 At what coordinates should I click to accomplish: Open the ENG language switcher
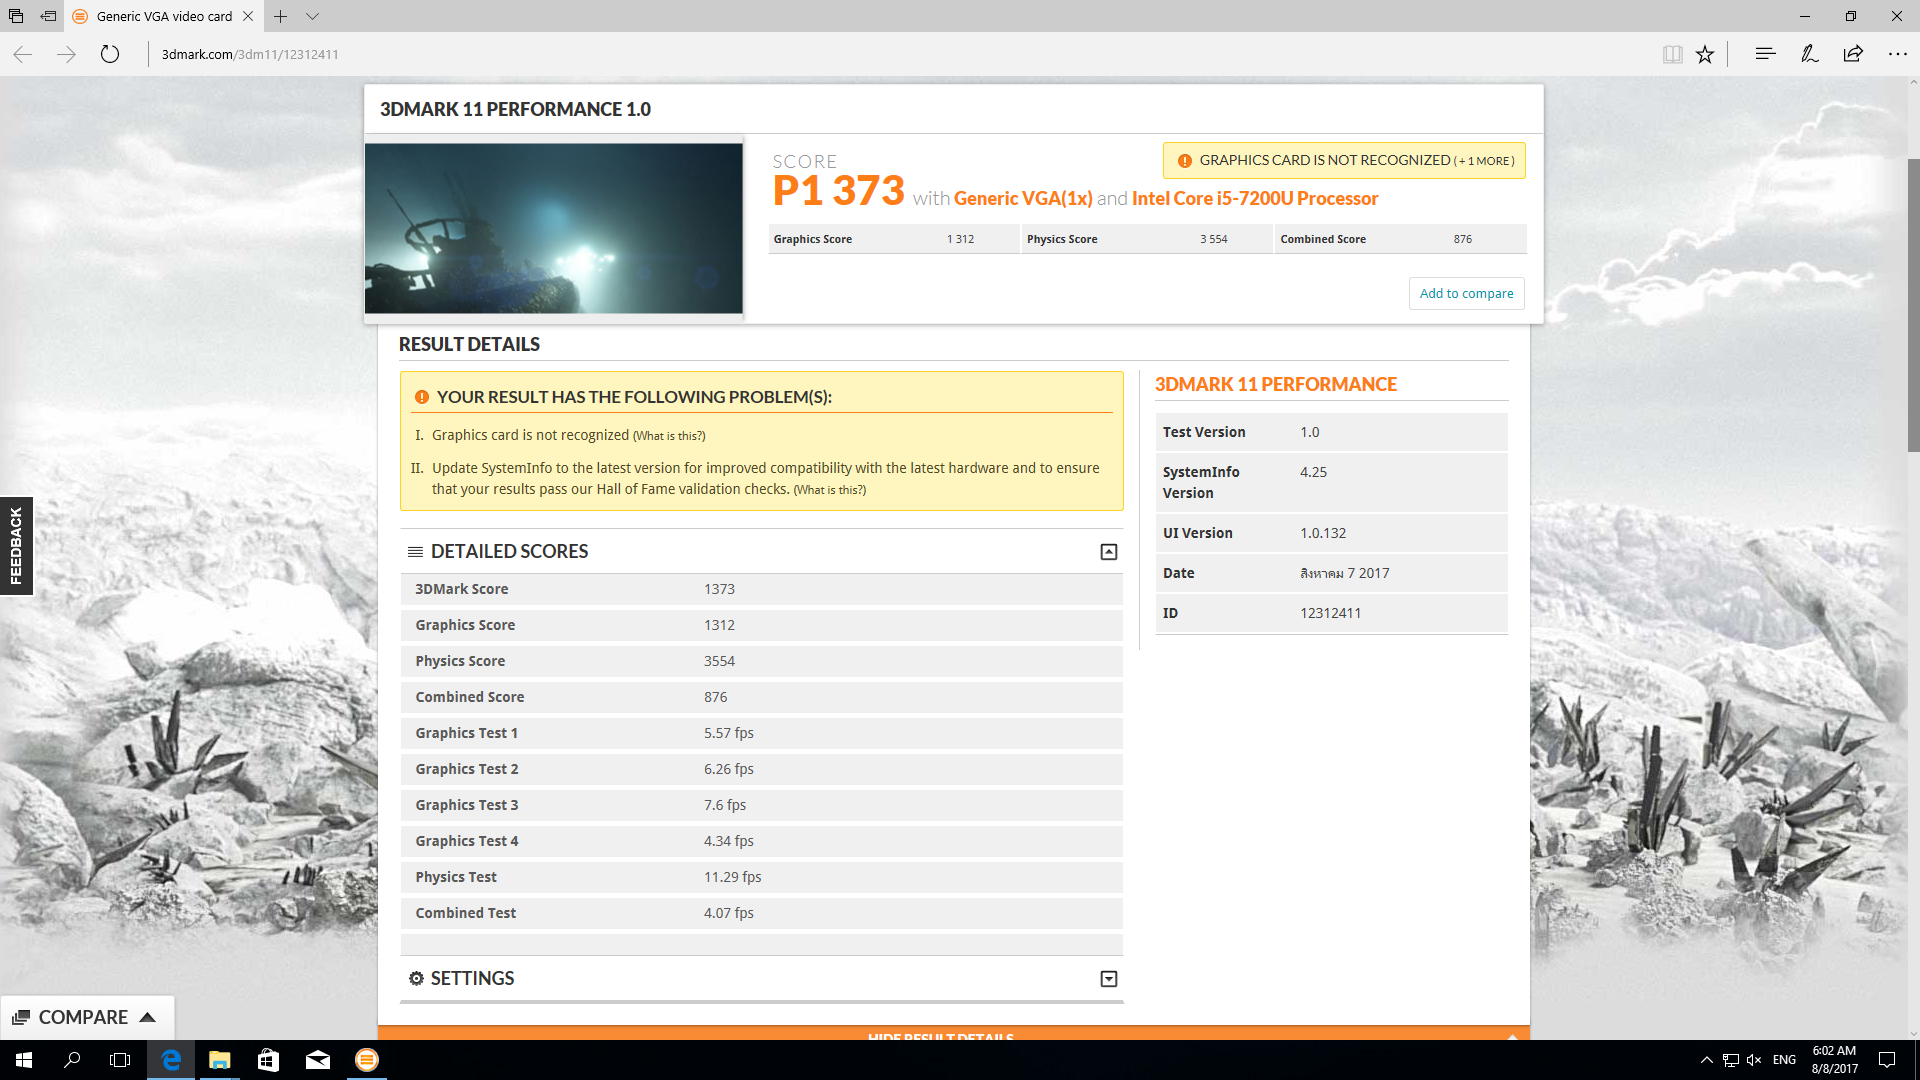coord(1783,1059)
